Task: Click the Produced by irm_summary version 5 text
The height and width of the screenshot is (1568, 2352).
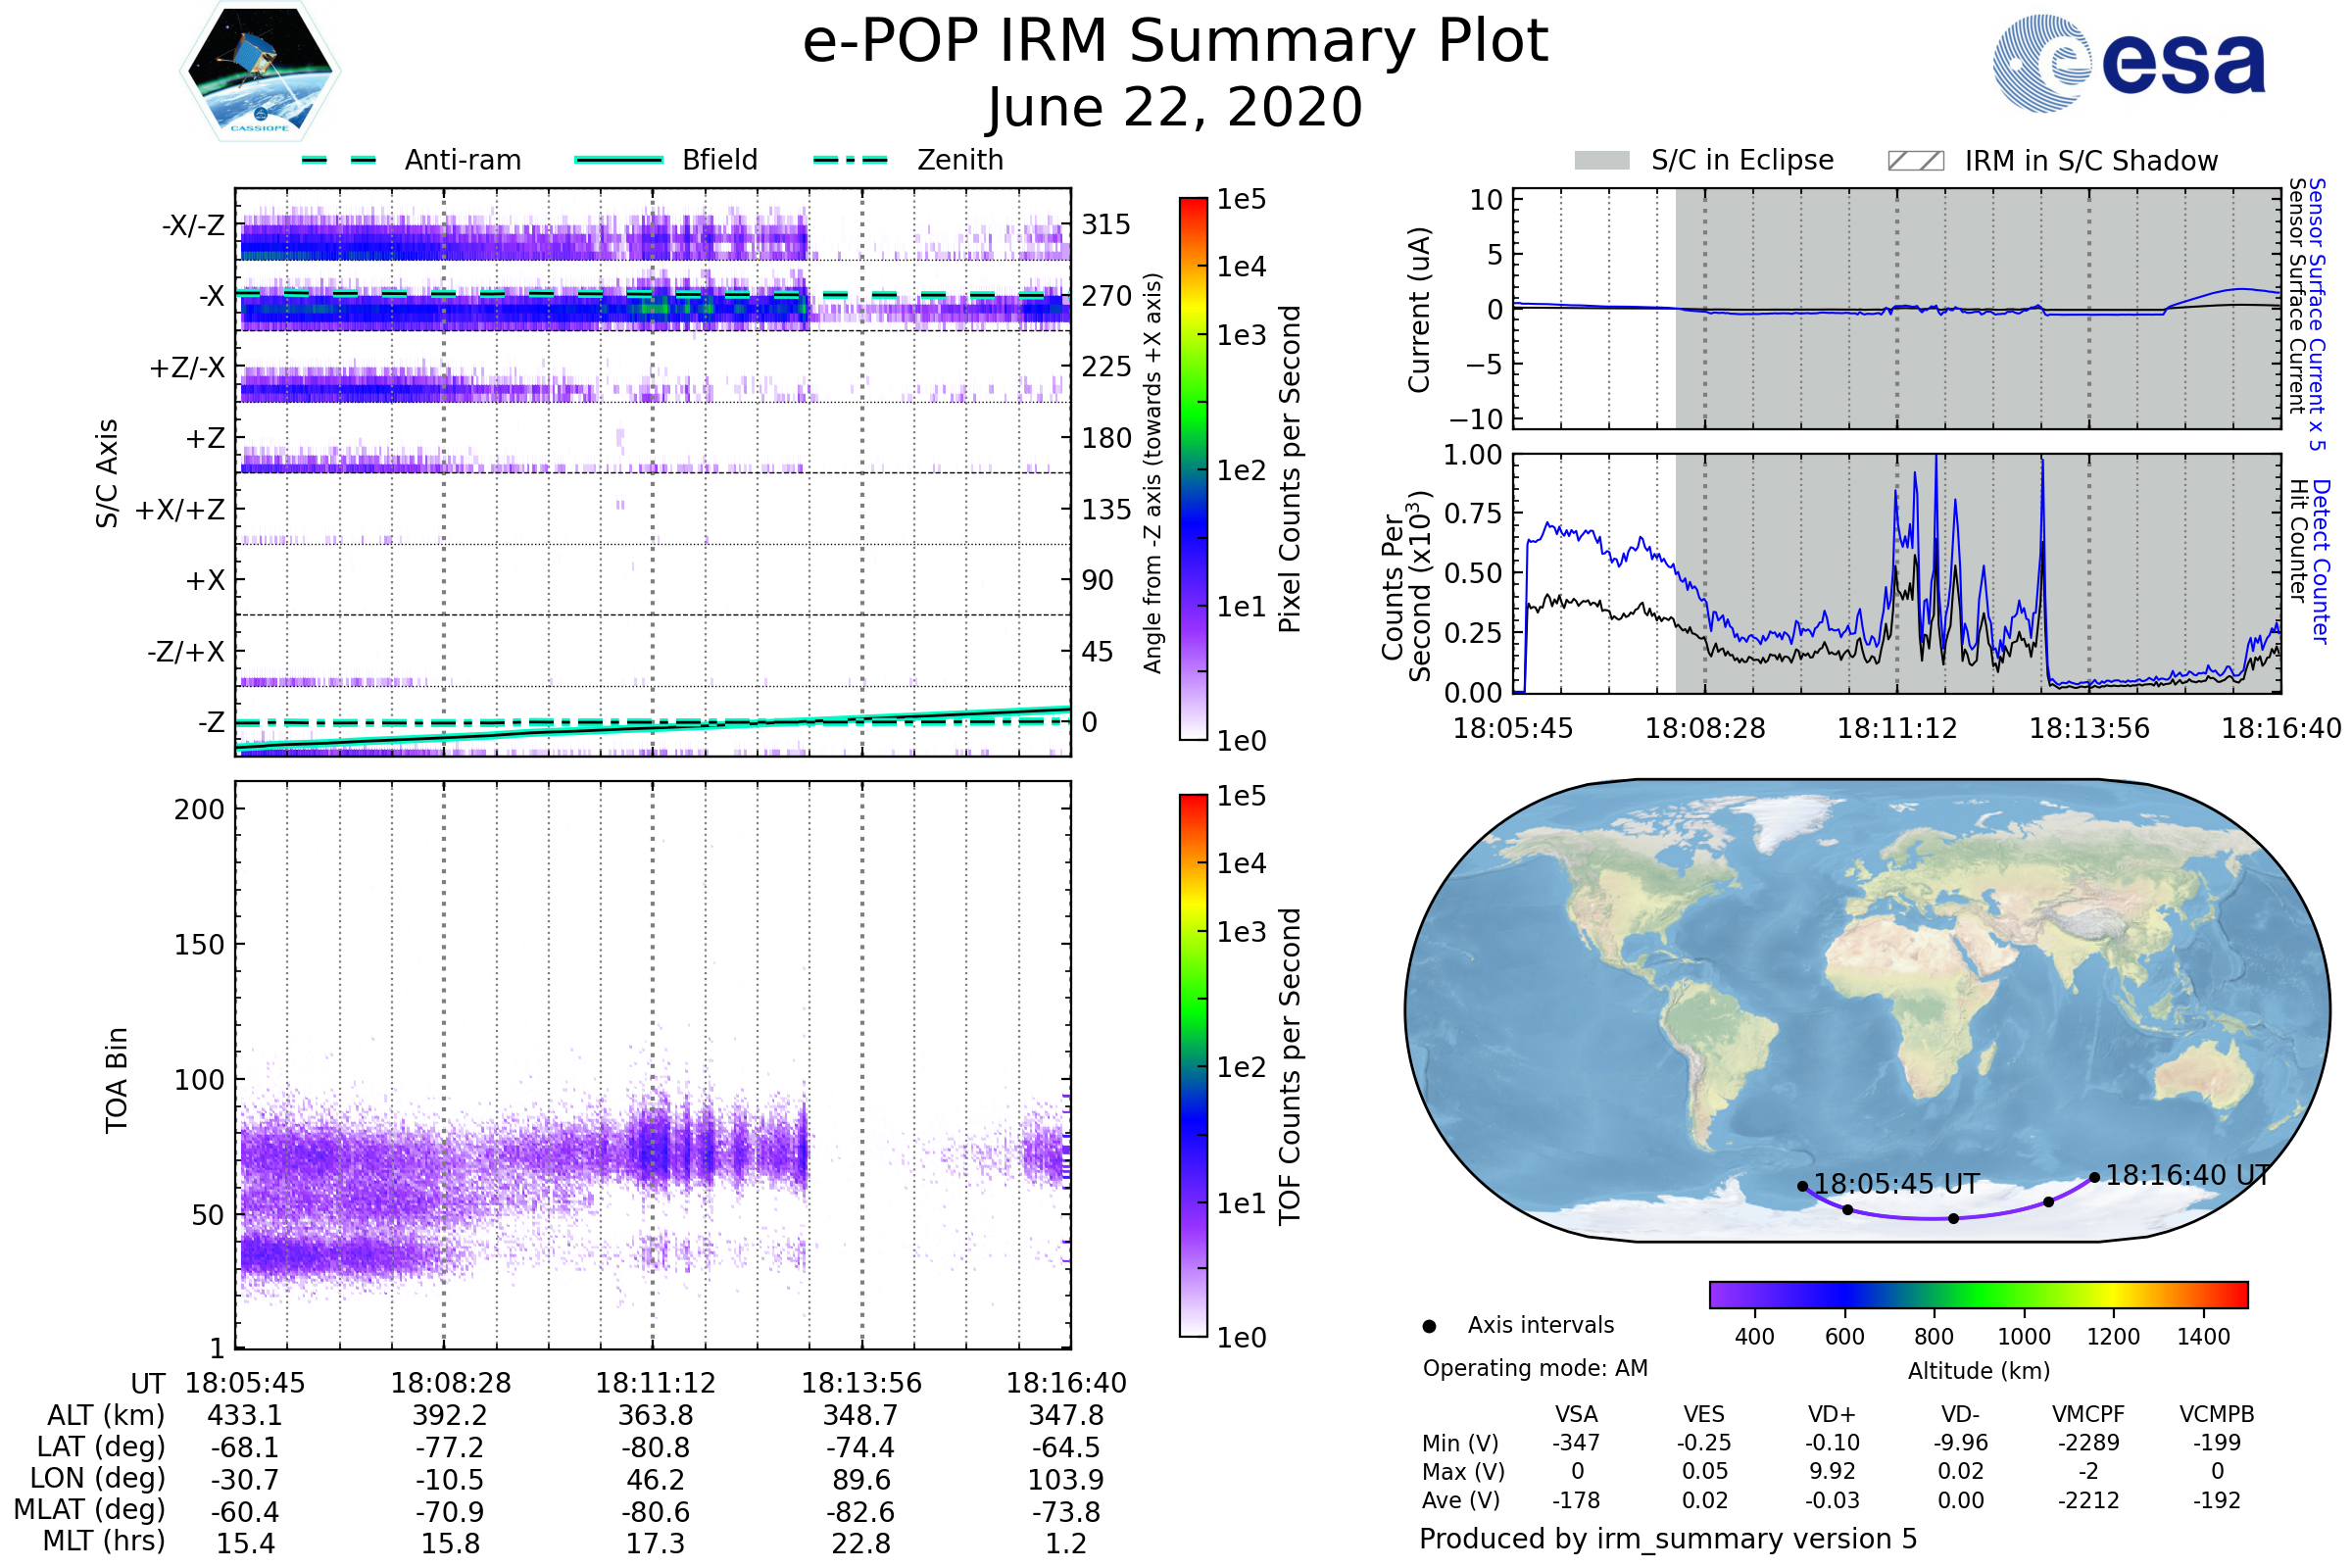Action: click(x=1667, y=1538)
